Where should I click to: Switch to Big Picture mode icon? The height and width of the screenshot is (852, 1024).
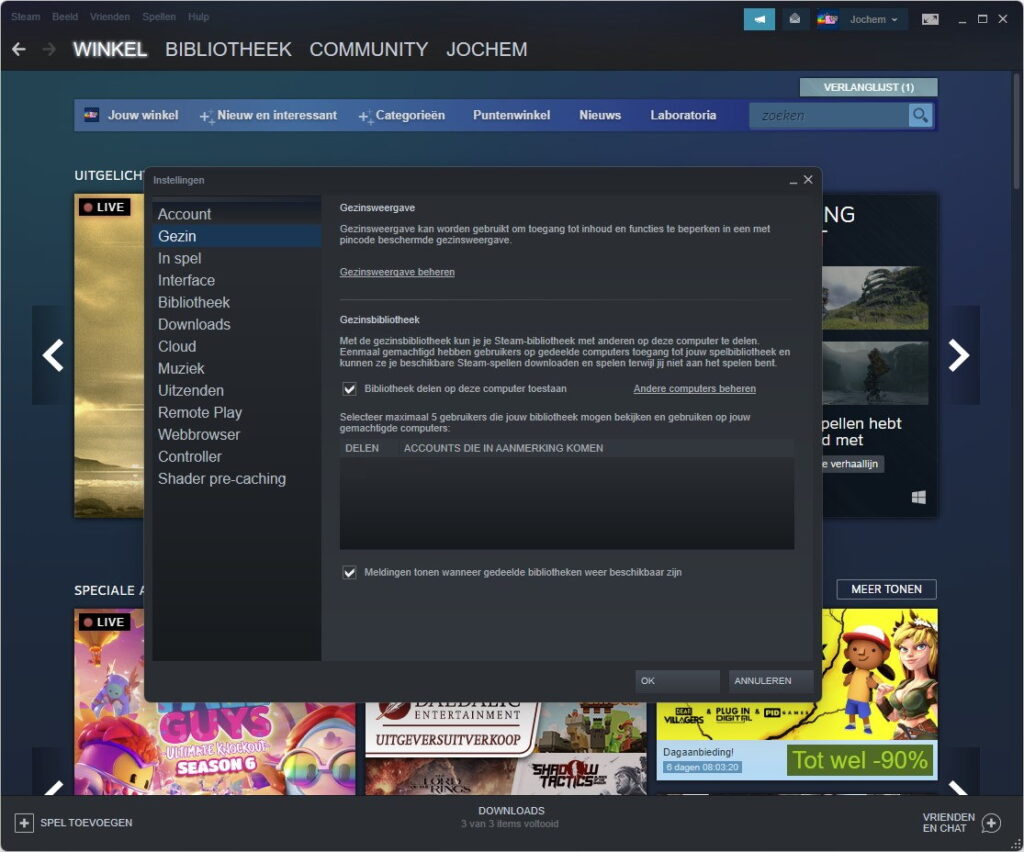click(930, 19)
